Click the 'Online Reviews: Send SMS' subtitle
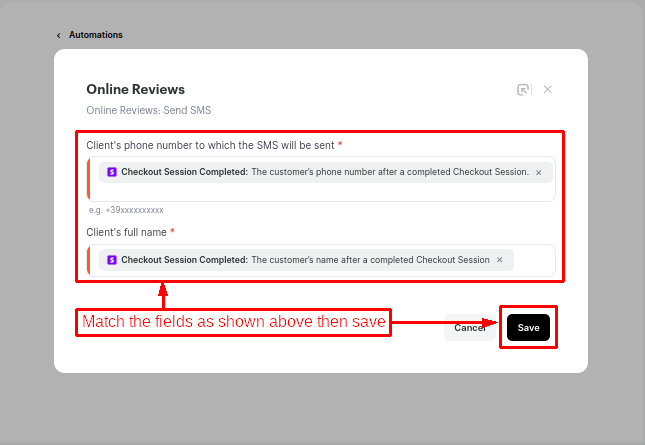The image size is (645, 445). pos(148,110)
